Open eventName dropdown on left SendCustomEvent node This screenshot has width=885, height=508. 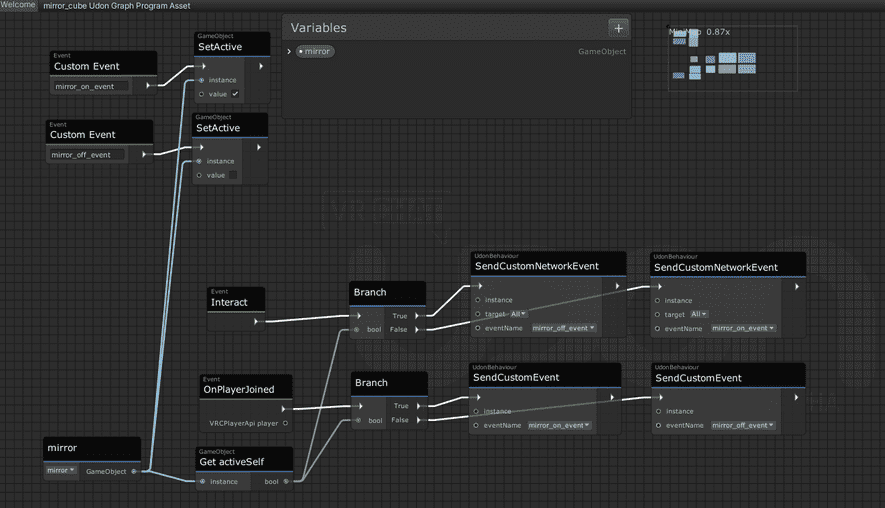(559, 425)
